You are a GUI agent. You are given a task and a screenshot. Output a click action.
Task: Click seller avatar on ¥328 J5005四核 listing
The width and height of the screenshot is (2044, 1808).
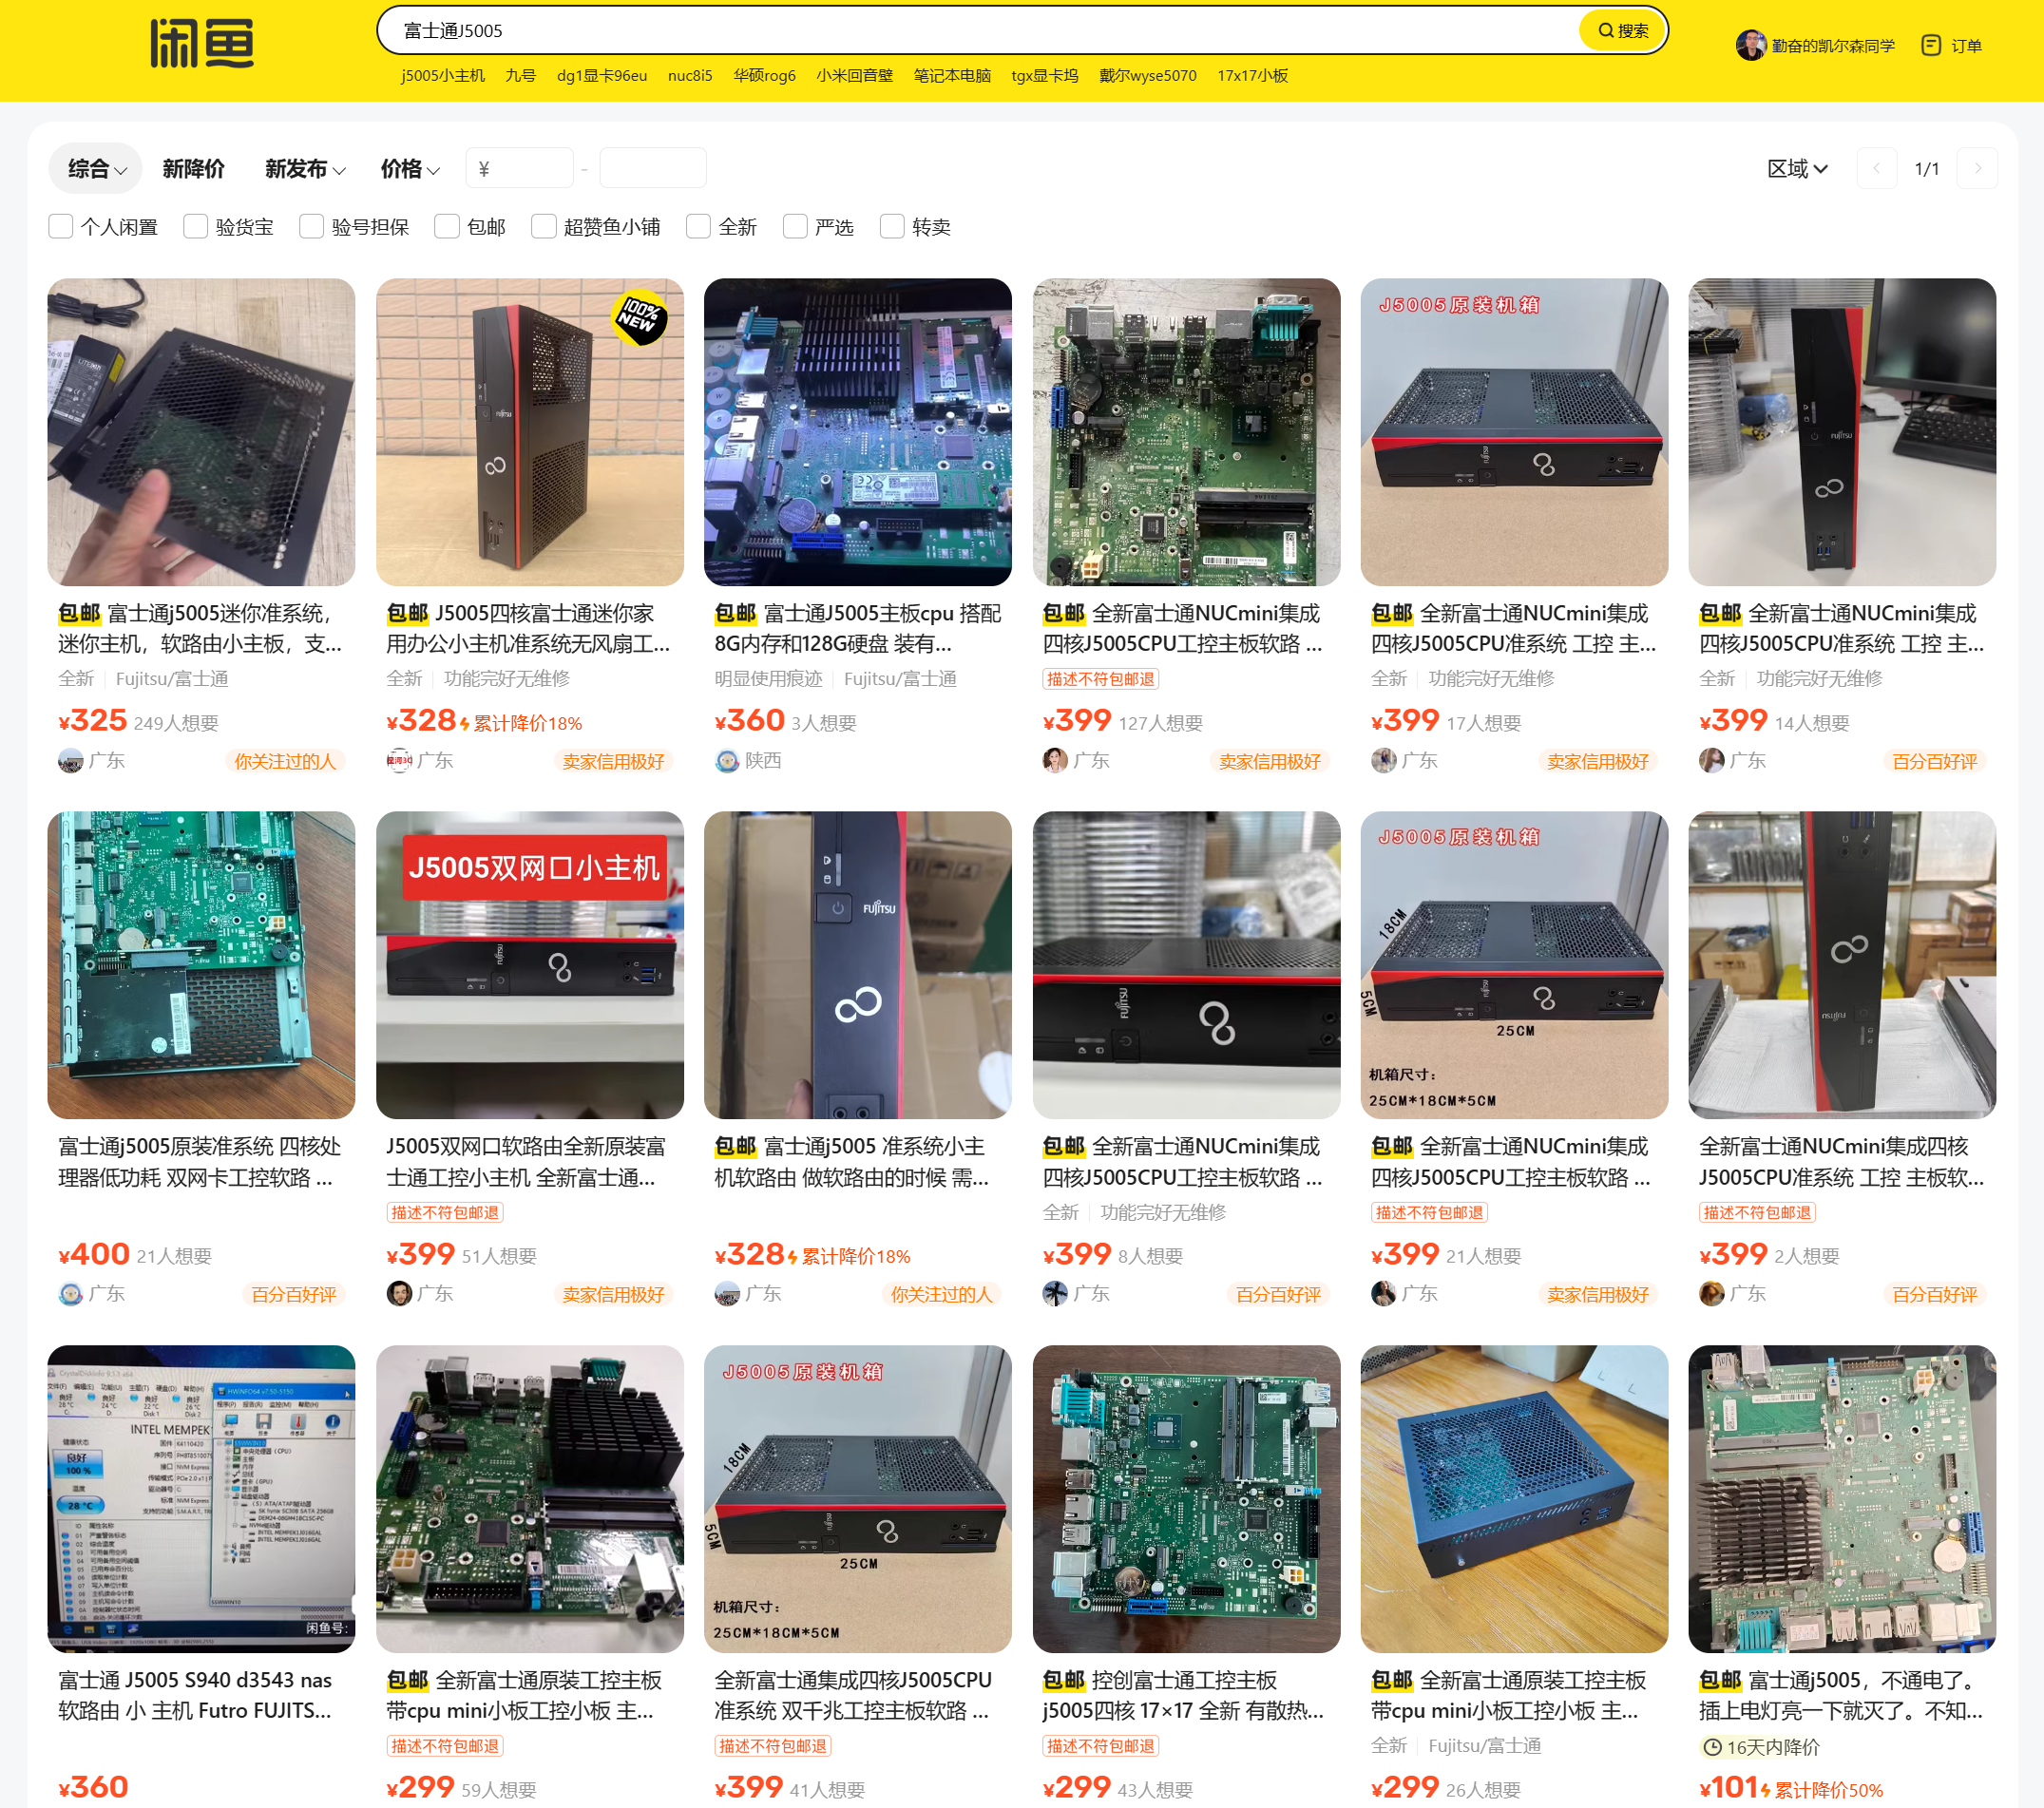pos(399,761)
